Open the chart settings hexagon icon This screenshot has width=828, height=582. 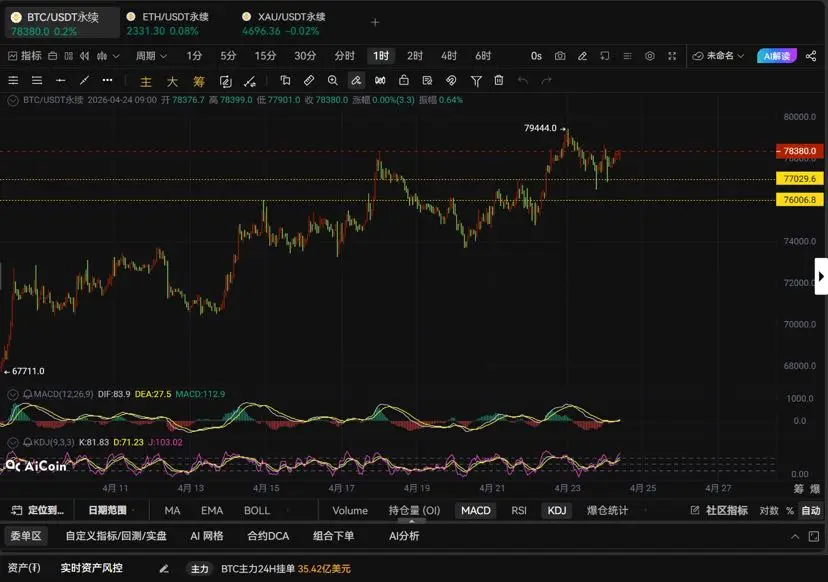[x=650, y=55]
